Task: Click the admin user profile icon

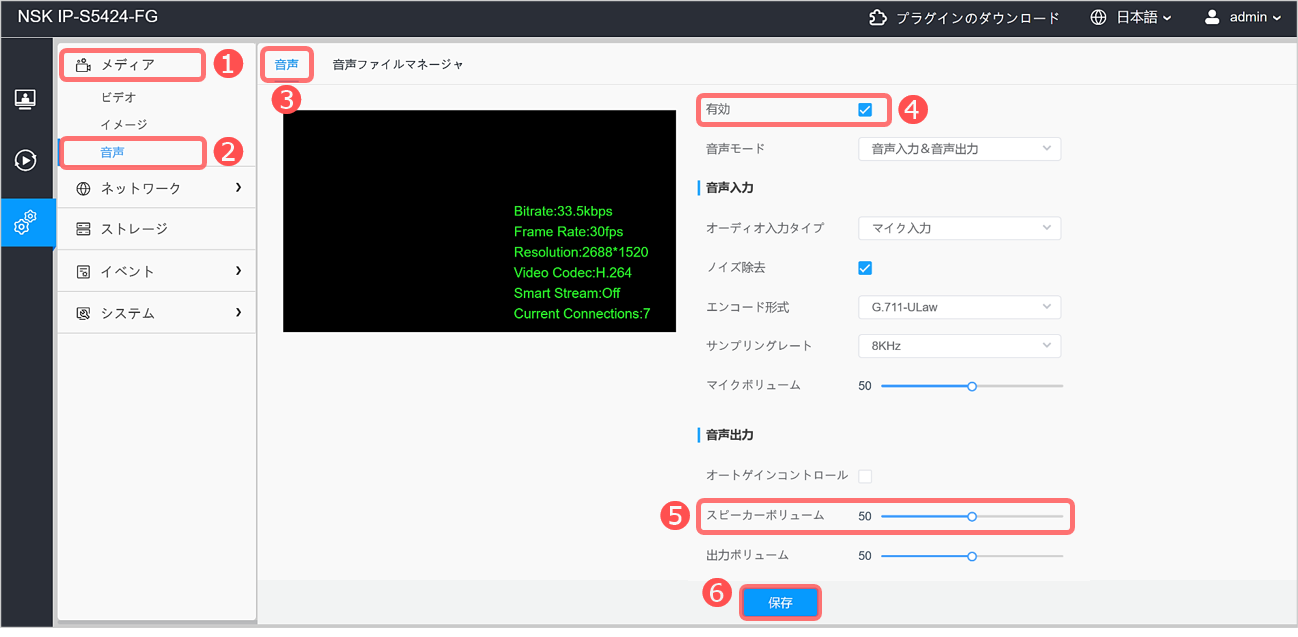Action: tap(1212, 17)
